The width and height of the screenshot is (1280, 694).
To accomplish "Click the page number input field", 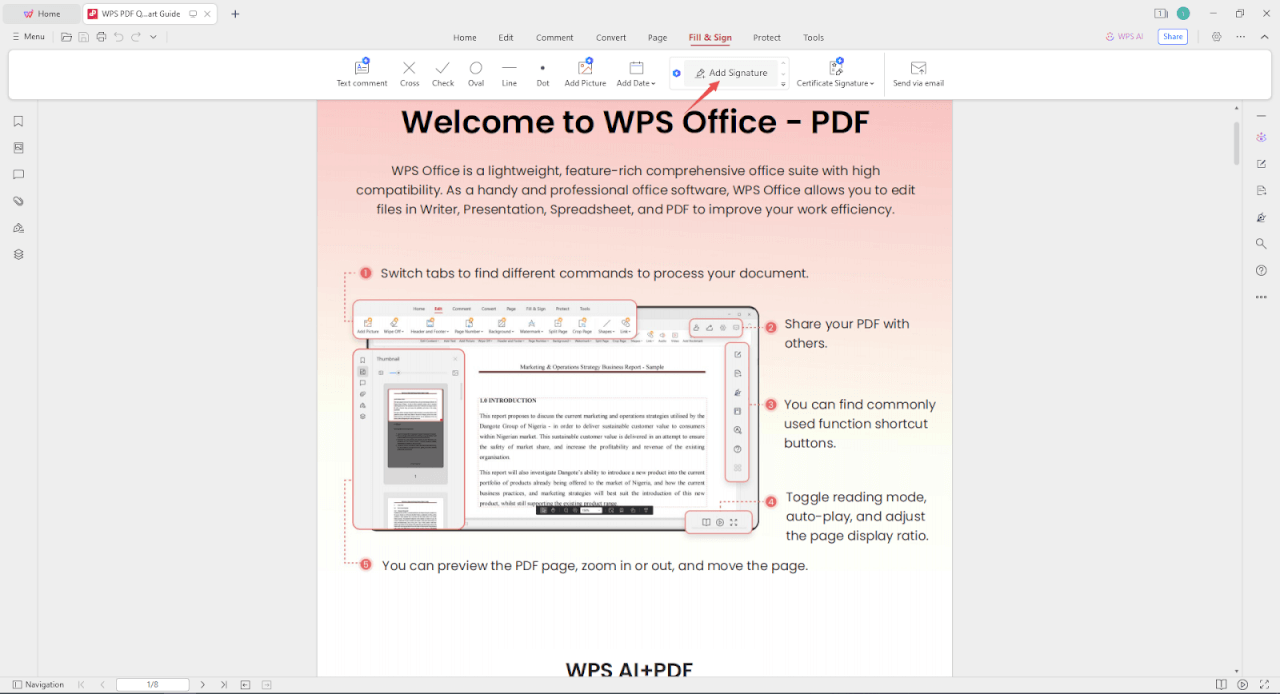I will pyautogui.click(x=152, y=685).
